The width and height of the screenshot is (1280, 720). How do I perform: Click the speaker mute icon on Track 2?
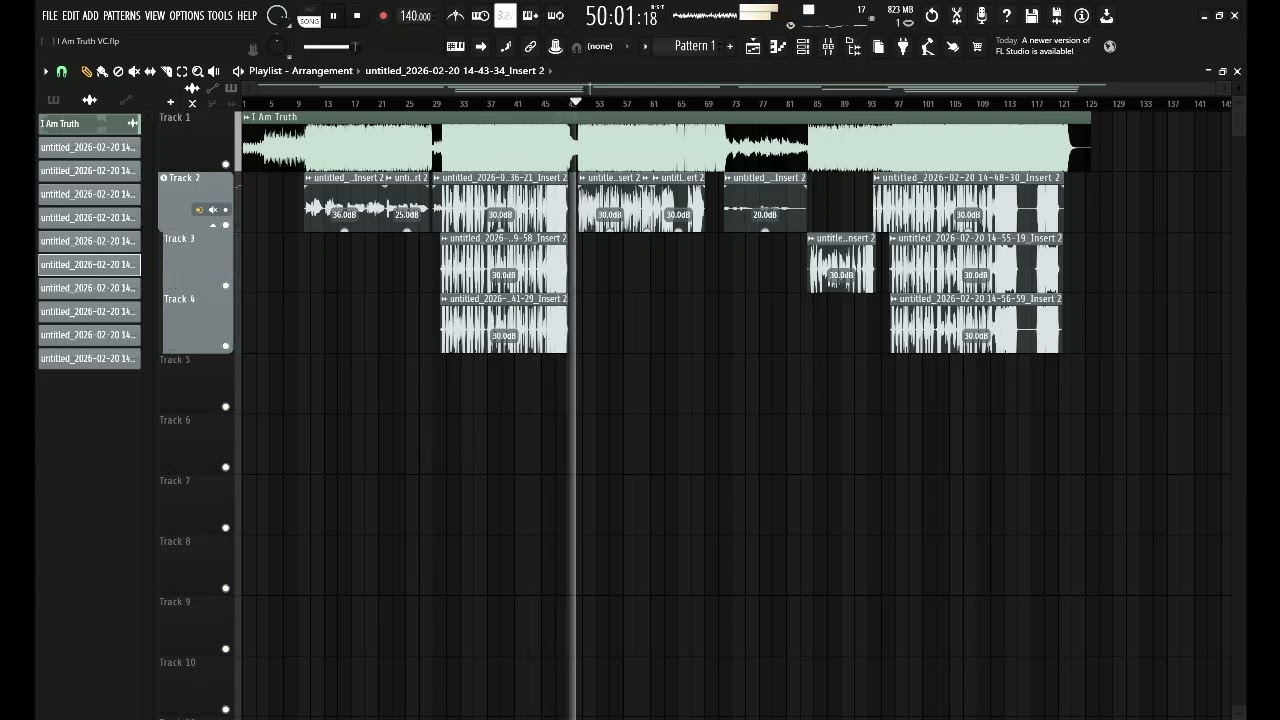click(x=212, y=210)
